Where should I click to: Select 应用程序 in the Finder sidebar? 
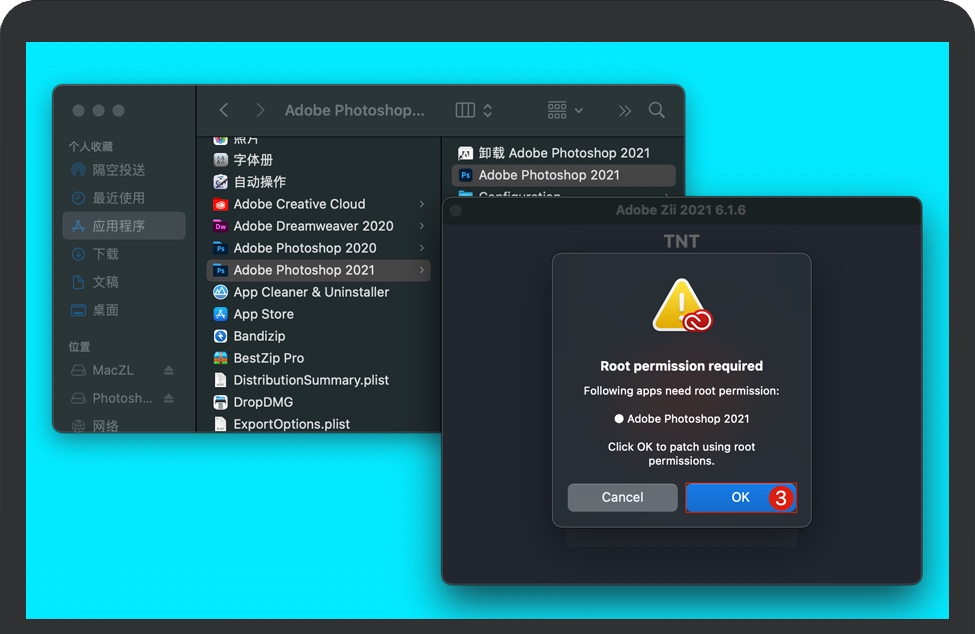tap(124, 226)
